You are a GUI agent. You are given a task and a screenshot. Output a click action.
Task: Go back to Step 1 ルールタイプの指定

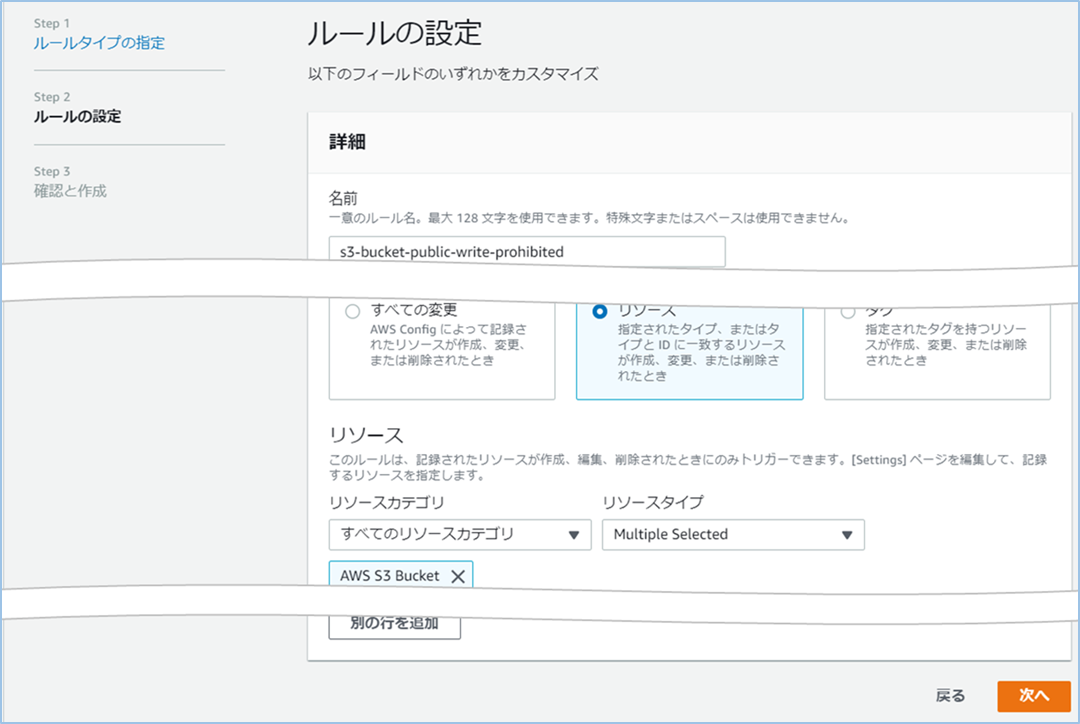[99, 43]
